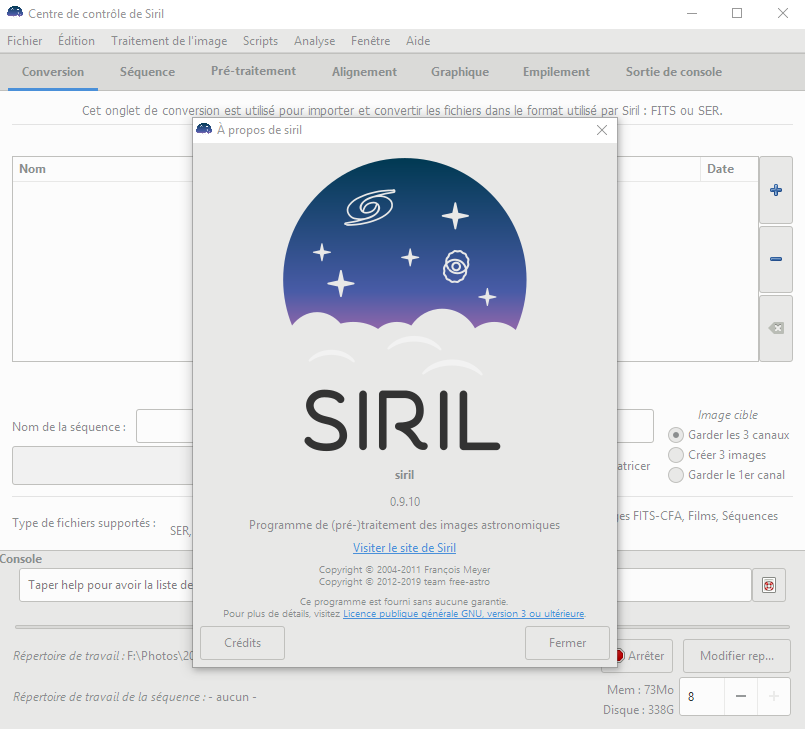This screenshot has height=729, width=805.
Task: Maximize the Siril control center window
Action: pyautogui.click(x=737, y=13)
